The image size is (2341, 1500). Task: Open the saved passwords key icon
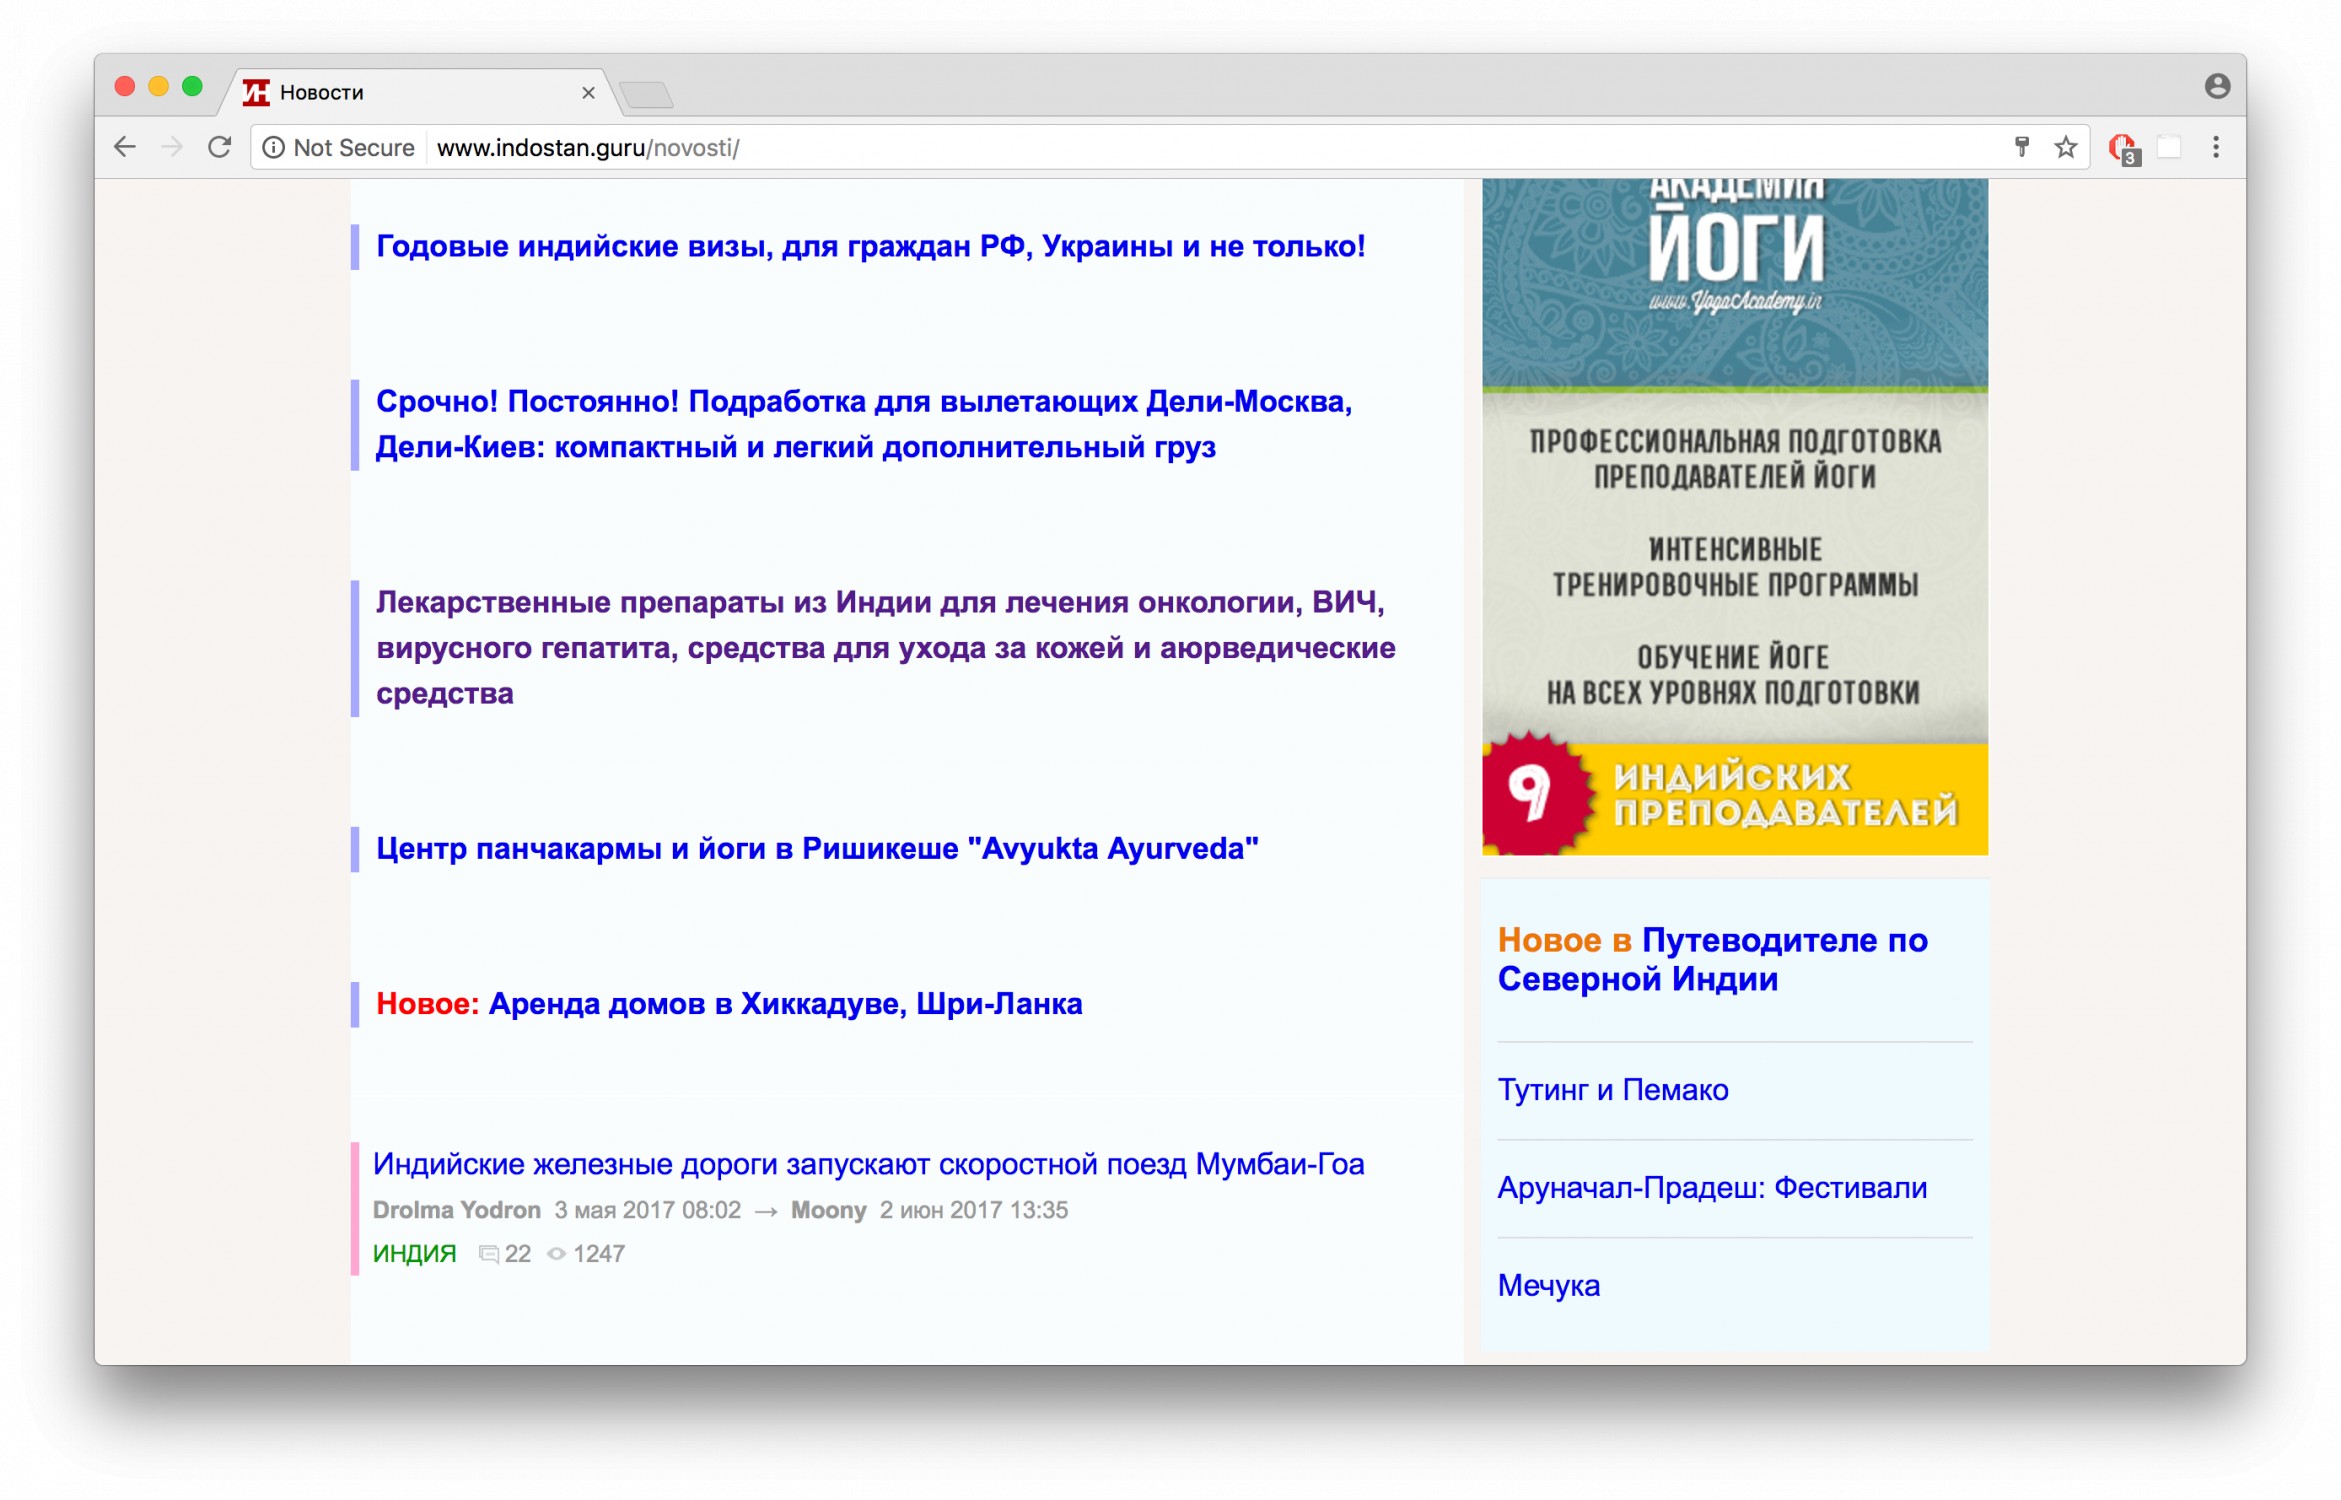click(2022, 148)
